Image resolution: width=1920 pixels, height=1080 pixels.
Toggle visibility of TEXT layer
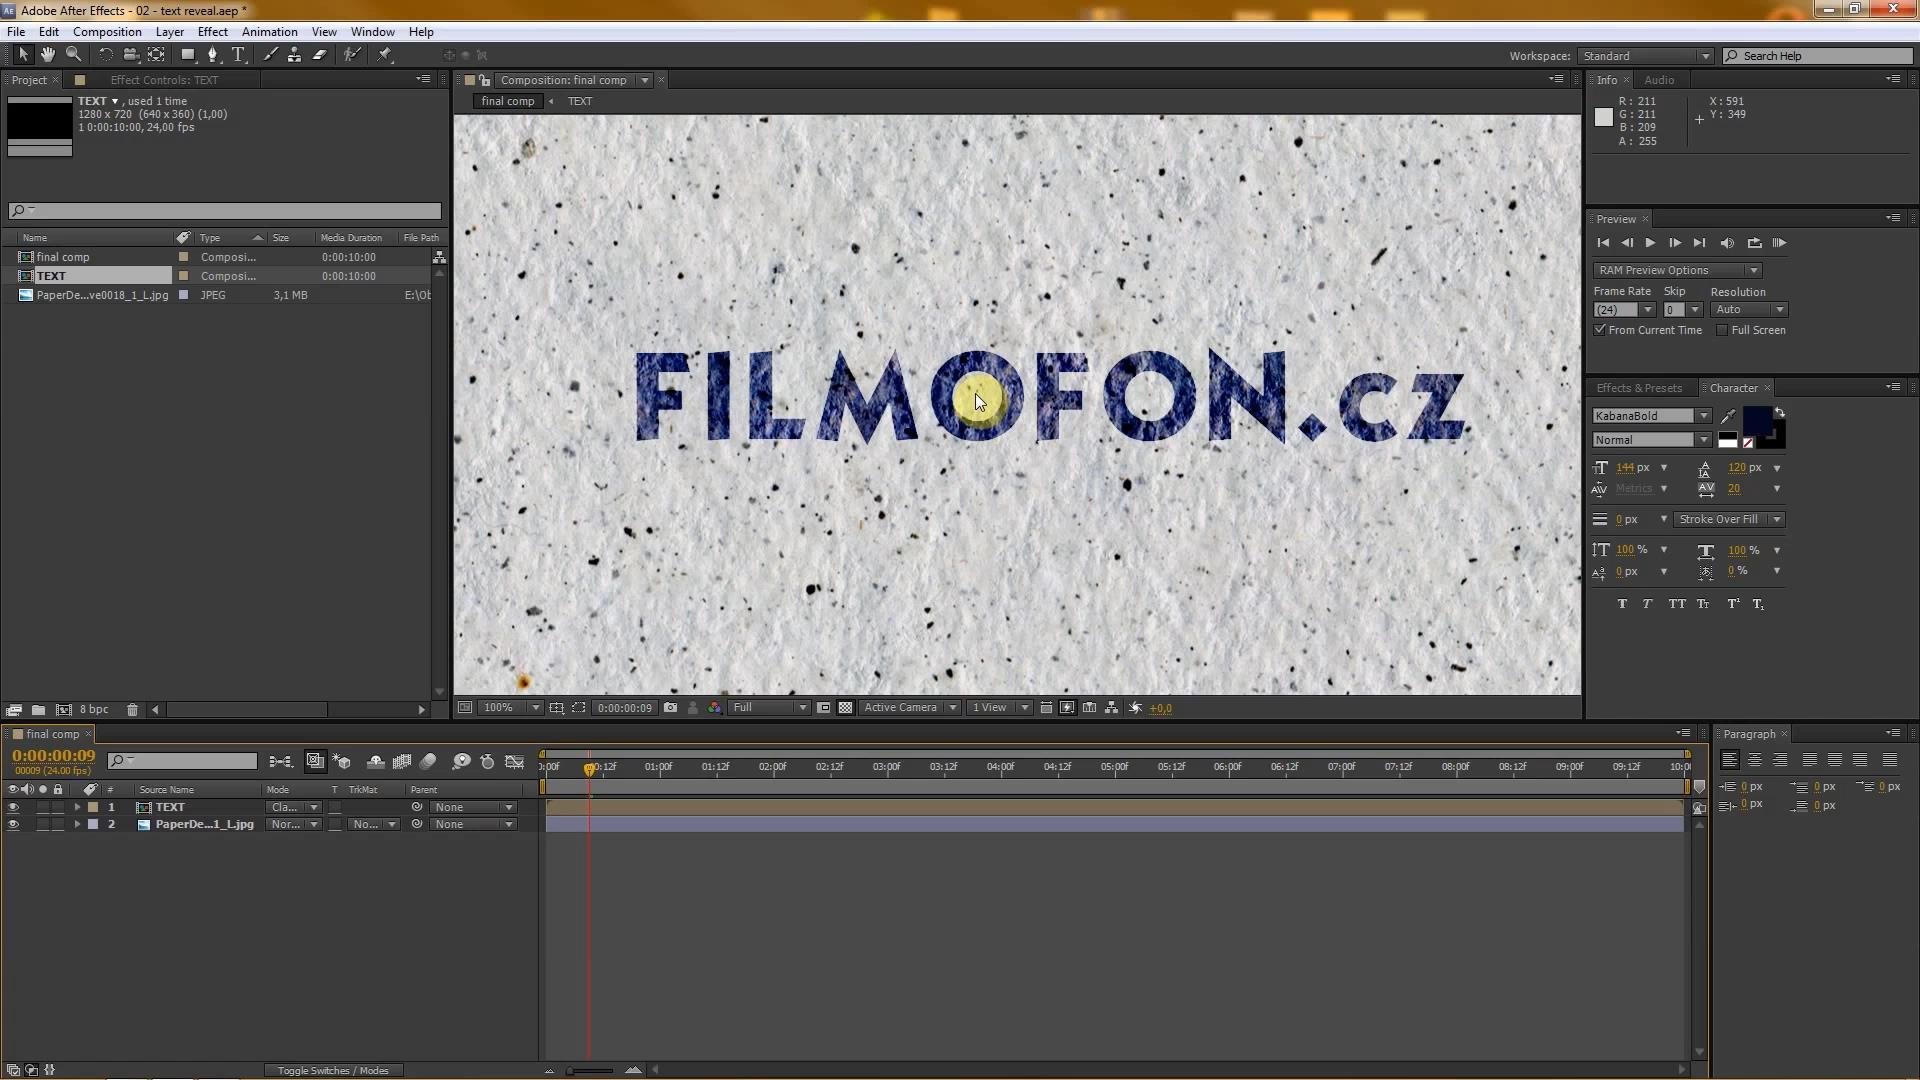point(13,806)
